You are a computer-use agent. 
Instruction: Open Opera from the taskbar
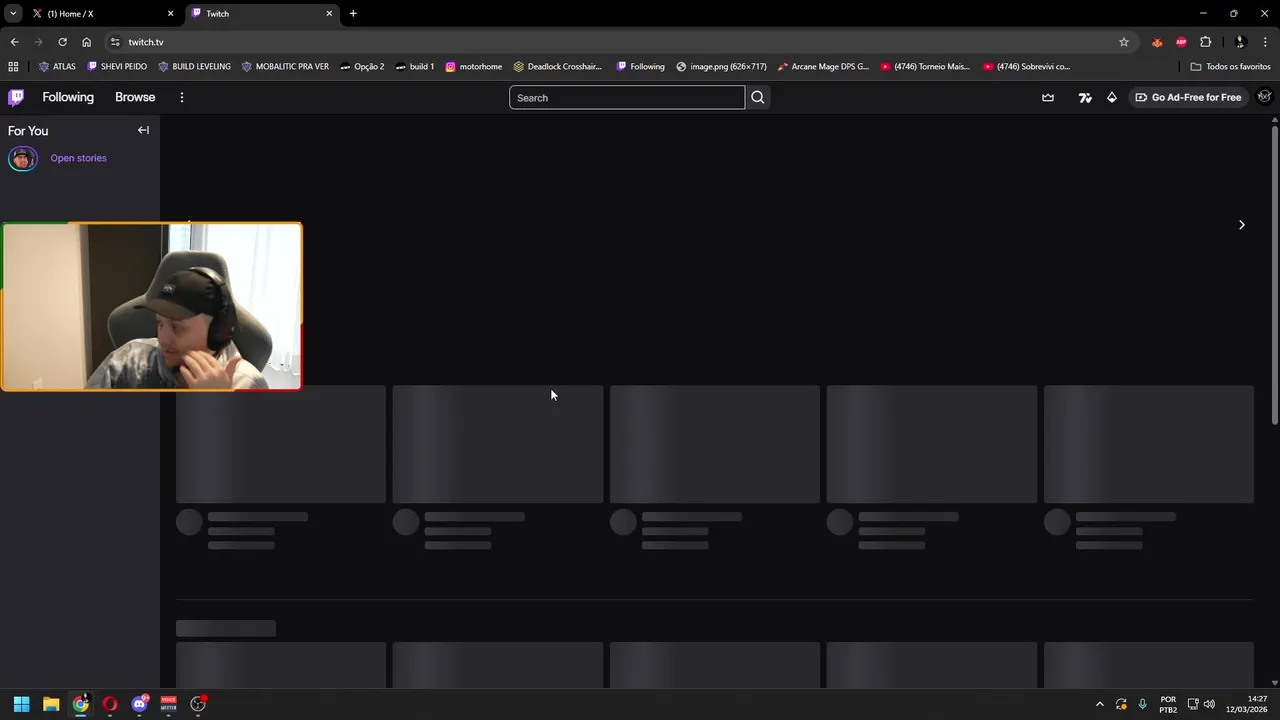[x=110, y=704]
